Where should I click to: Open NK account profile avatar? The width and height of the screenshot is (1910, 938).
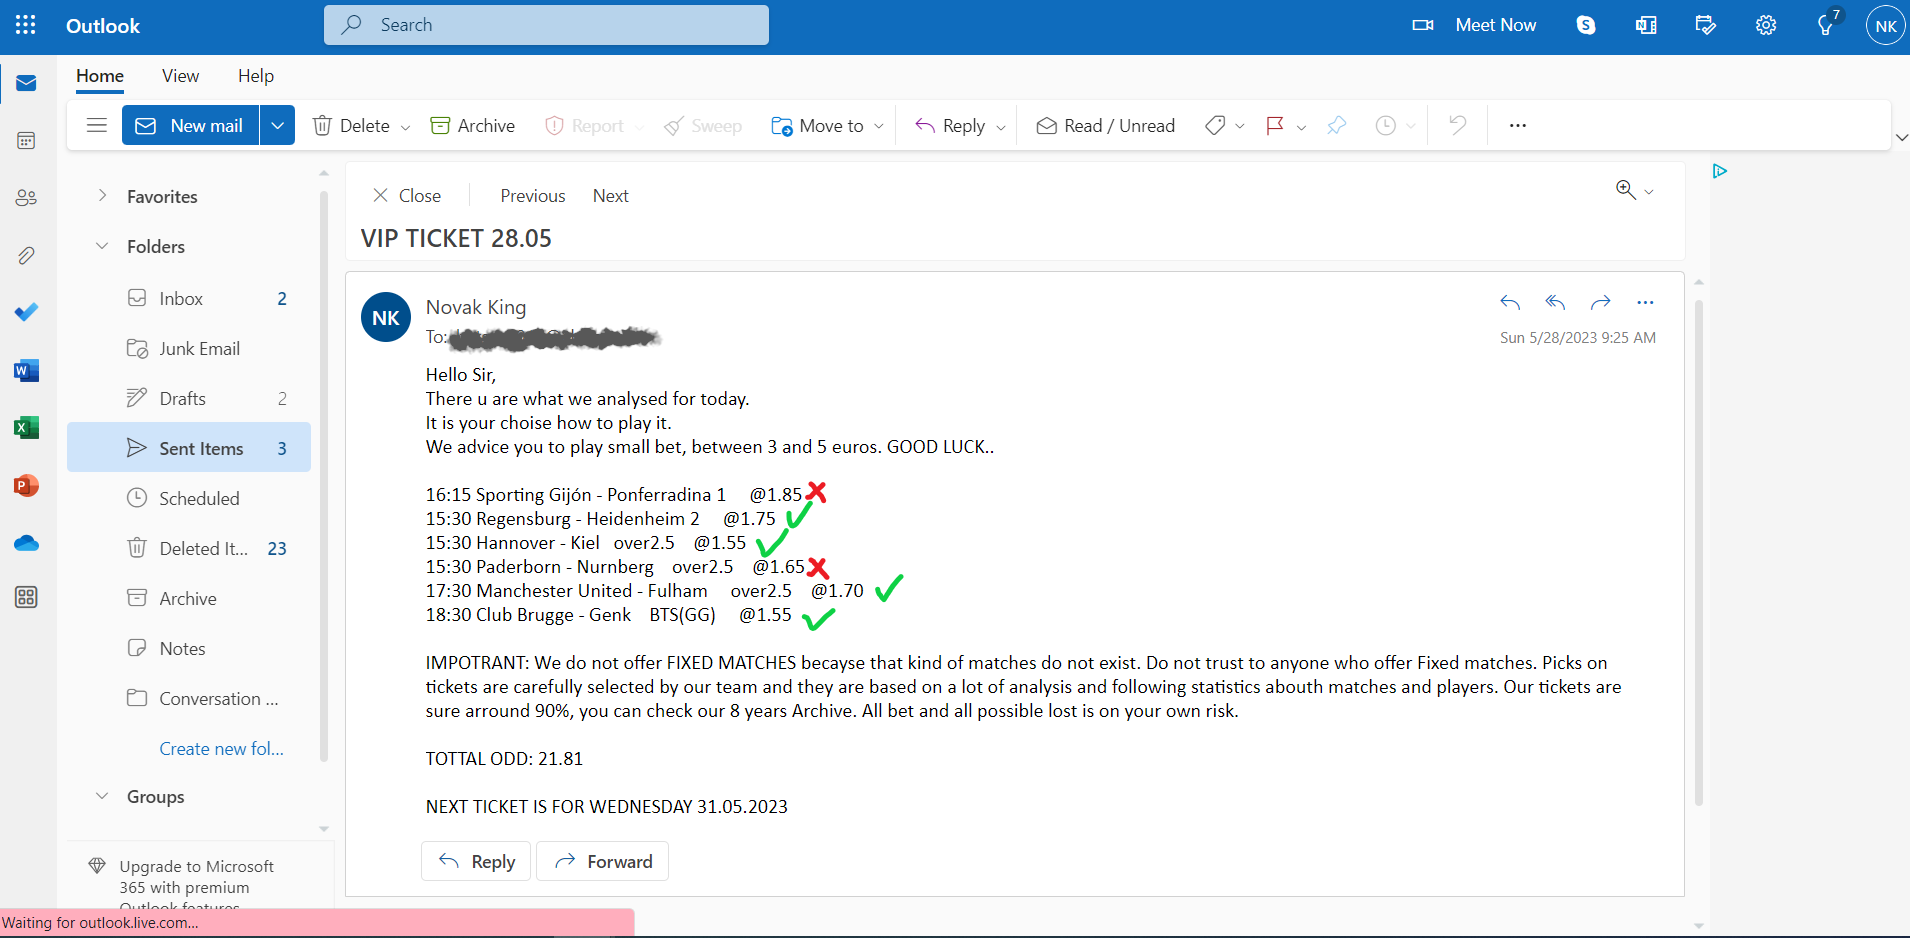click(x=1886, y=26)
